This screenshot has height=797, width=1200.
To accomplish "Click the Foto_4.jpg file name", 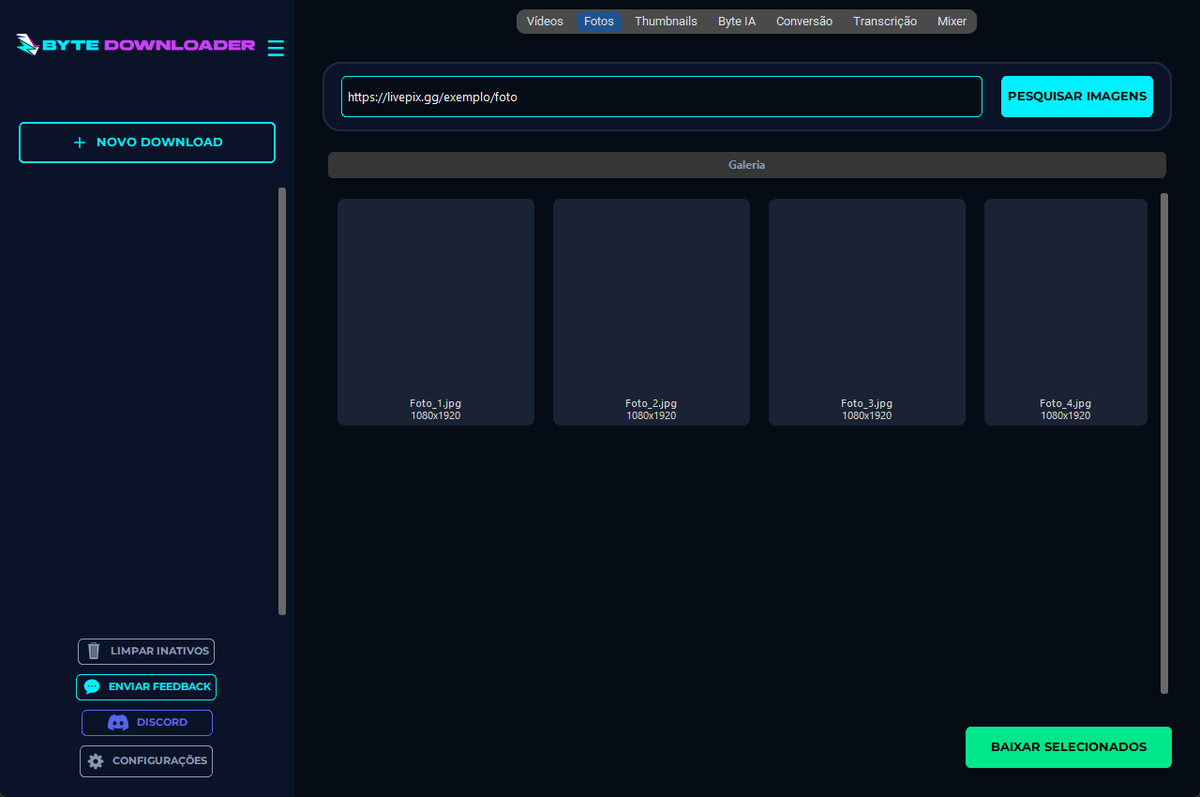I will [x=1066, y=404].
